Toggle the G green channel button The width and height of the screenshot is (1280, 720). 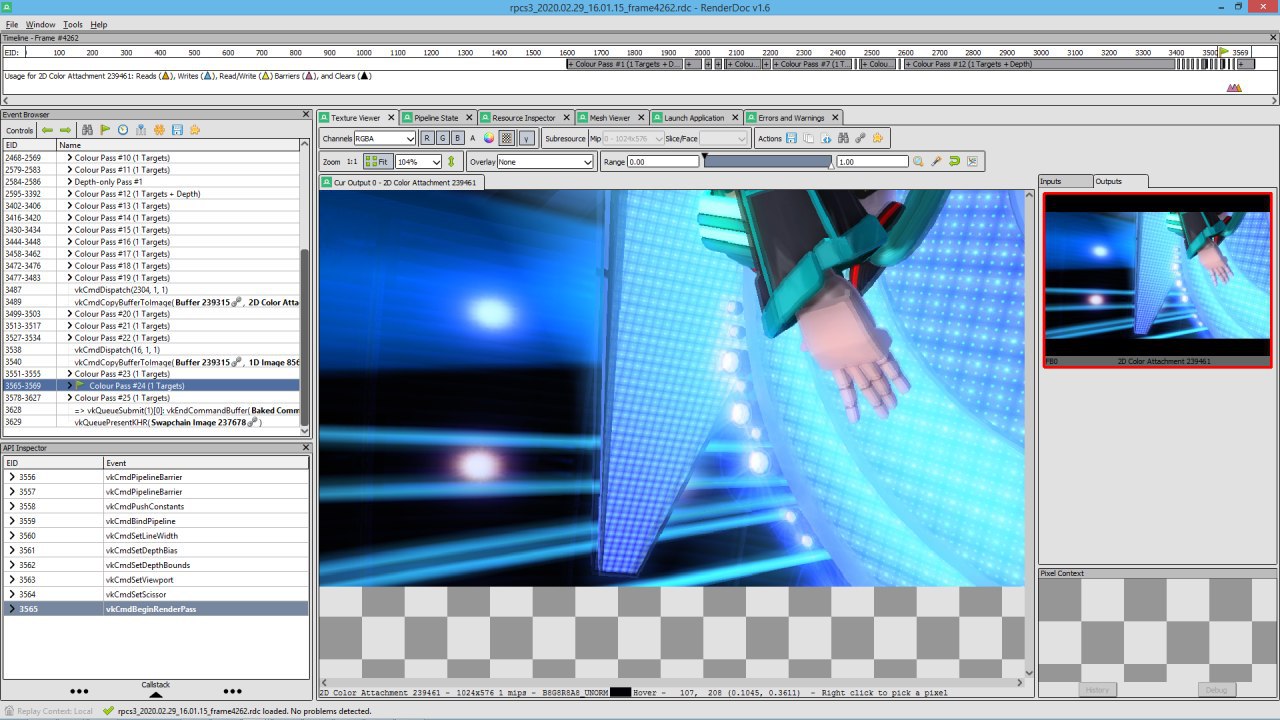point(443,138)
